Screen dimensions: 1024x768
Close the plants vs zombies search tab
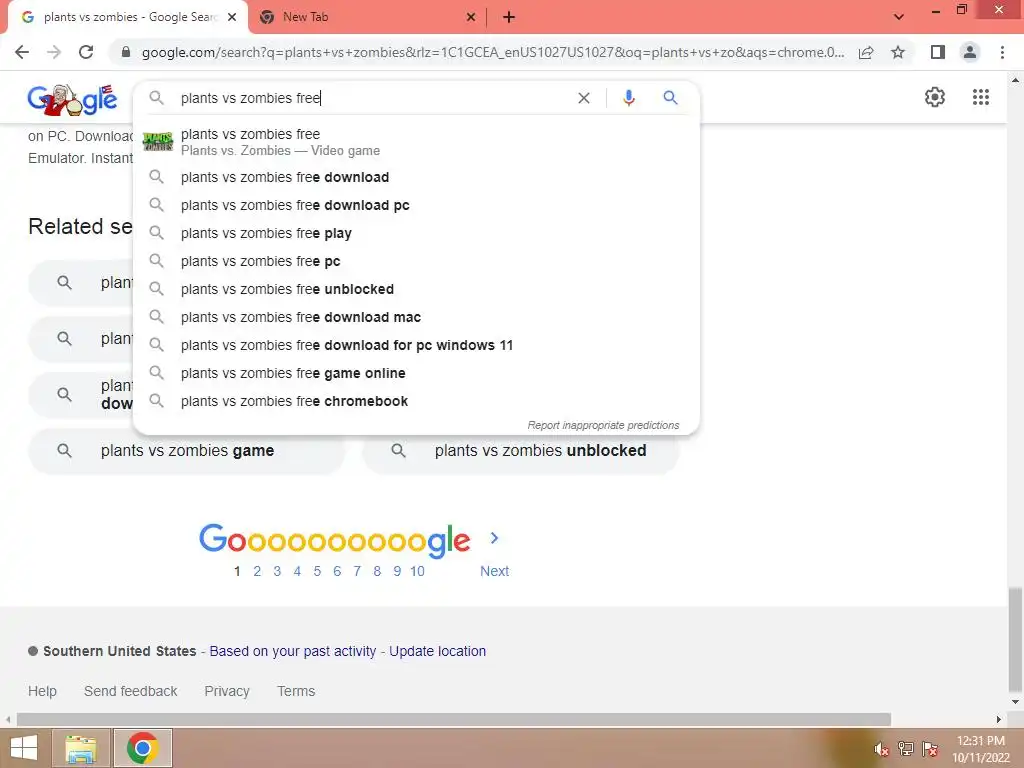click(x=232, y=18)
